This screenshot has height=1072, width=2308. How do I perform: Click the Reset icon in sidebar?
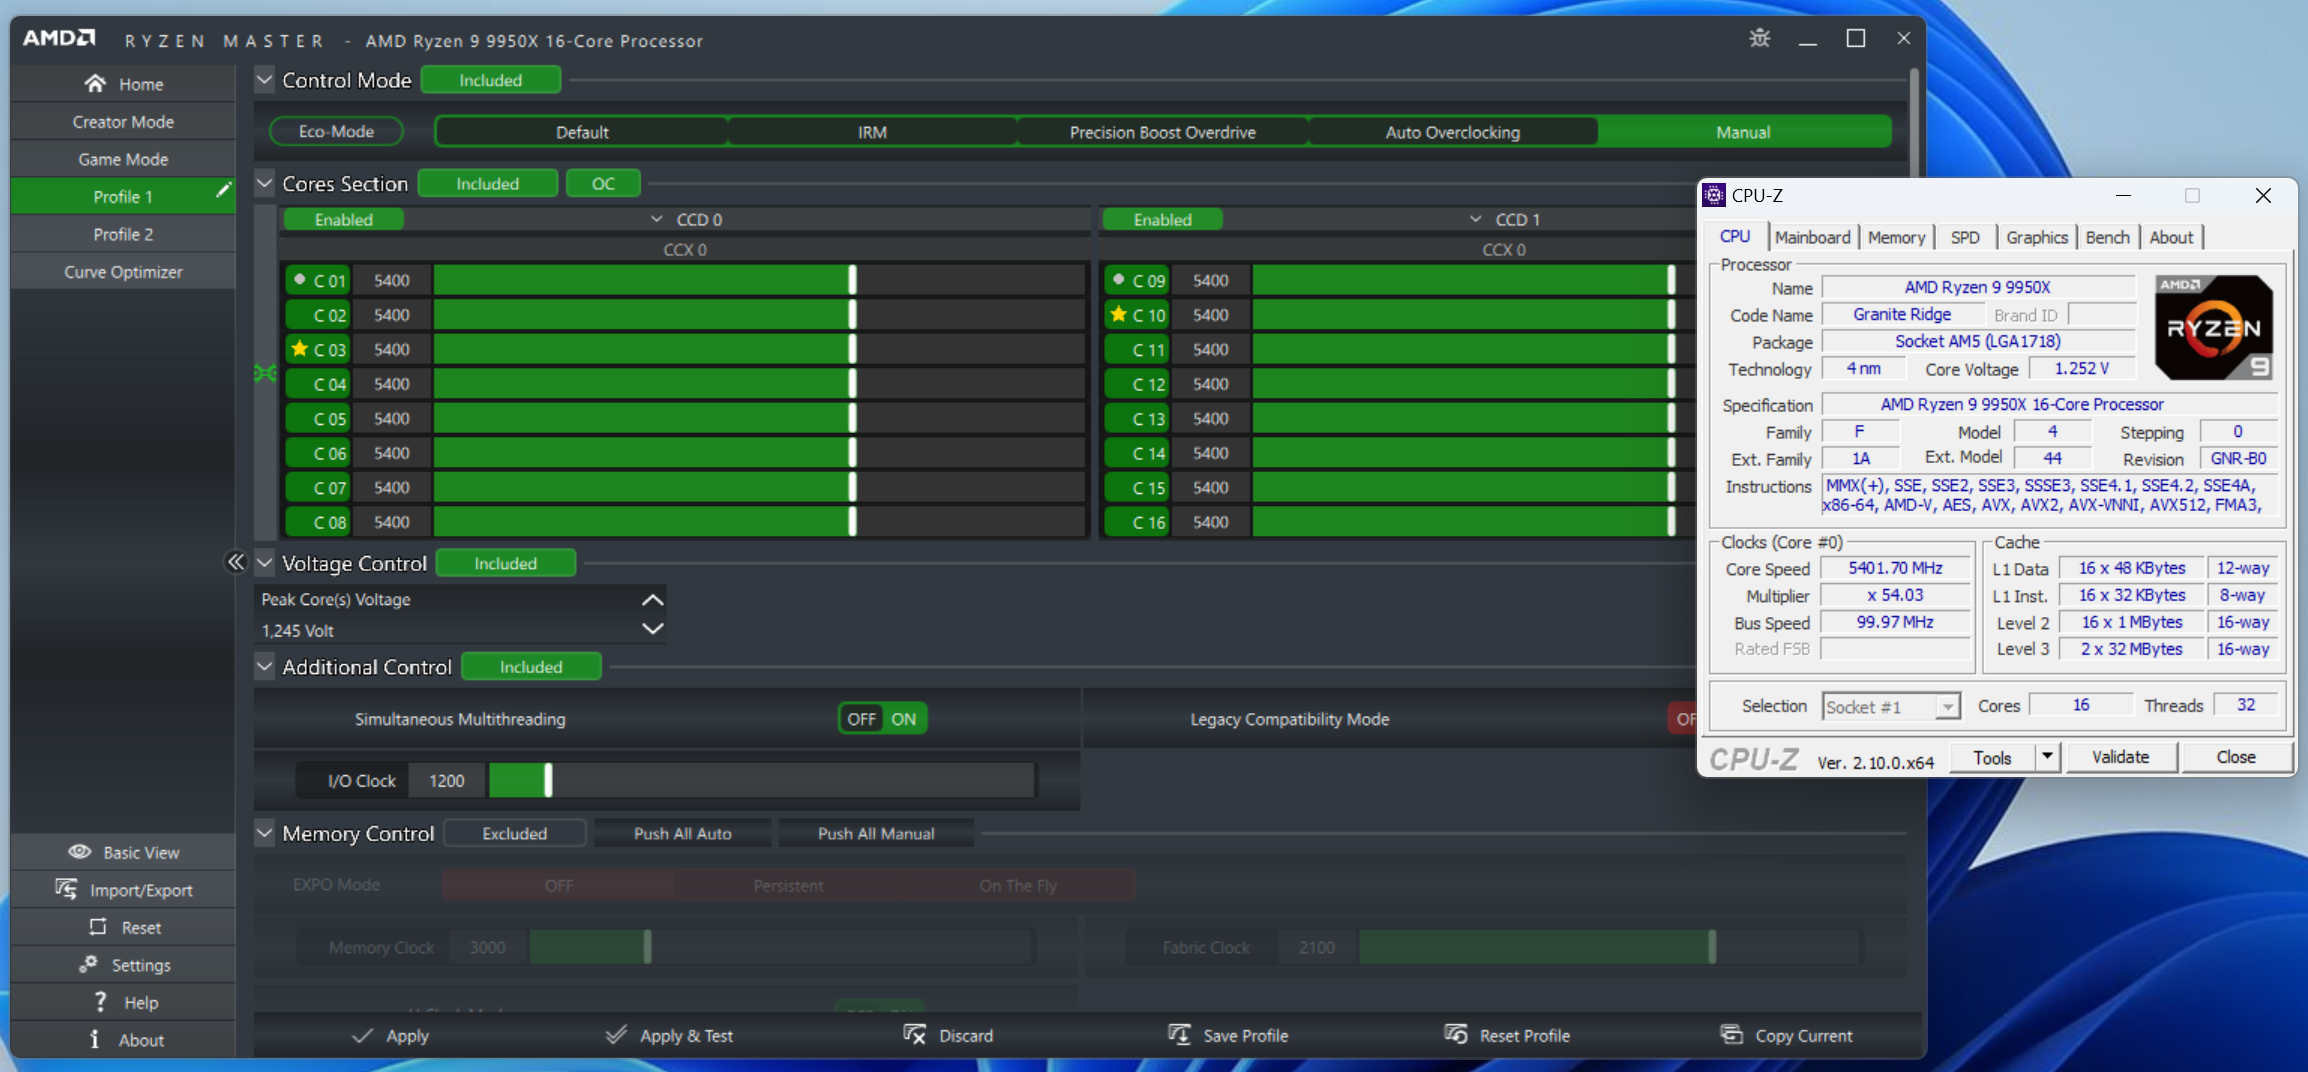98,927
